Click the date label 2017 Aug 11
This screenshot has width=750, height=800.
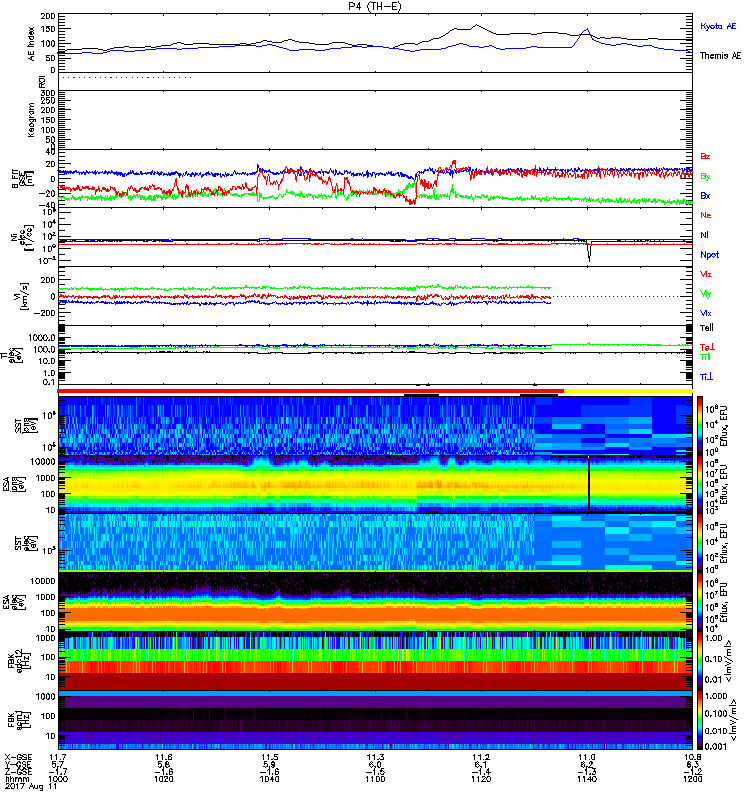[x=31, y=787]
